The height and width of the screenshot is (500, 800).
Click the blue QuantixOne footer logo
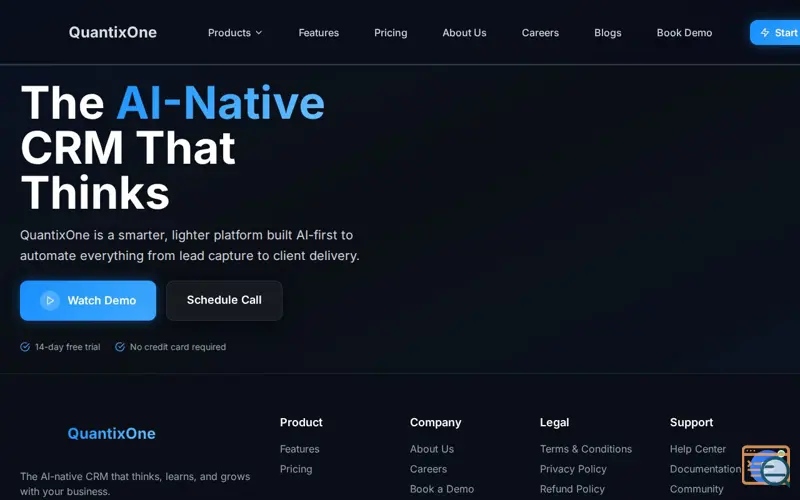[x=111, y=433]
